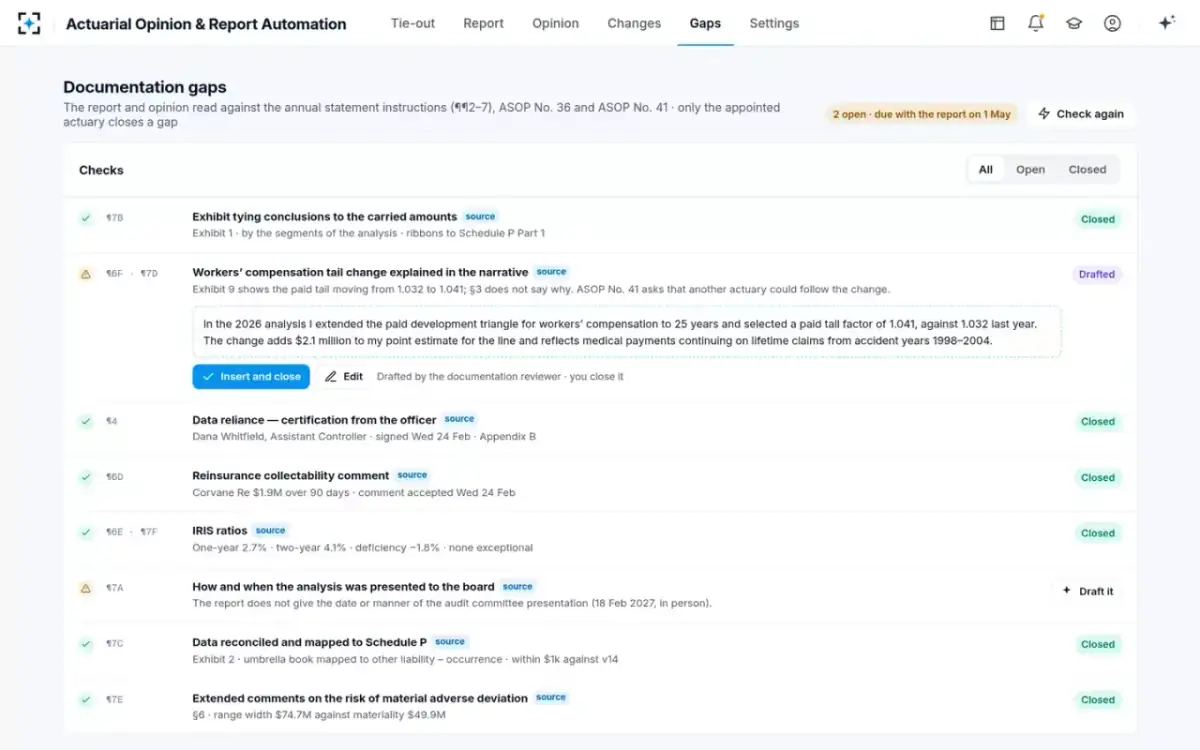Image resolution: width=1200 pixels, height=750 pixels.
Task: Click 'Exhibit tying conclusions to the carried amounts'
Action: pos(324,216)
